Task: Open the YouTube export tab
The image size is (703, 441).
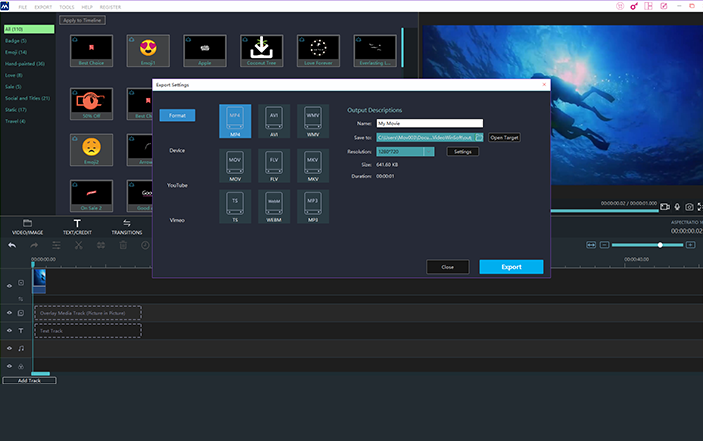Action: pyautogui.click(x=177, y=185)
